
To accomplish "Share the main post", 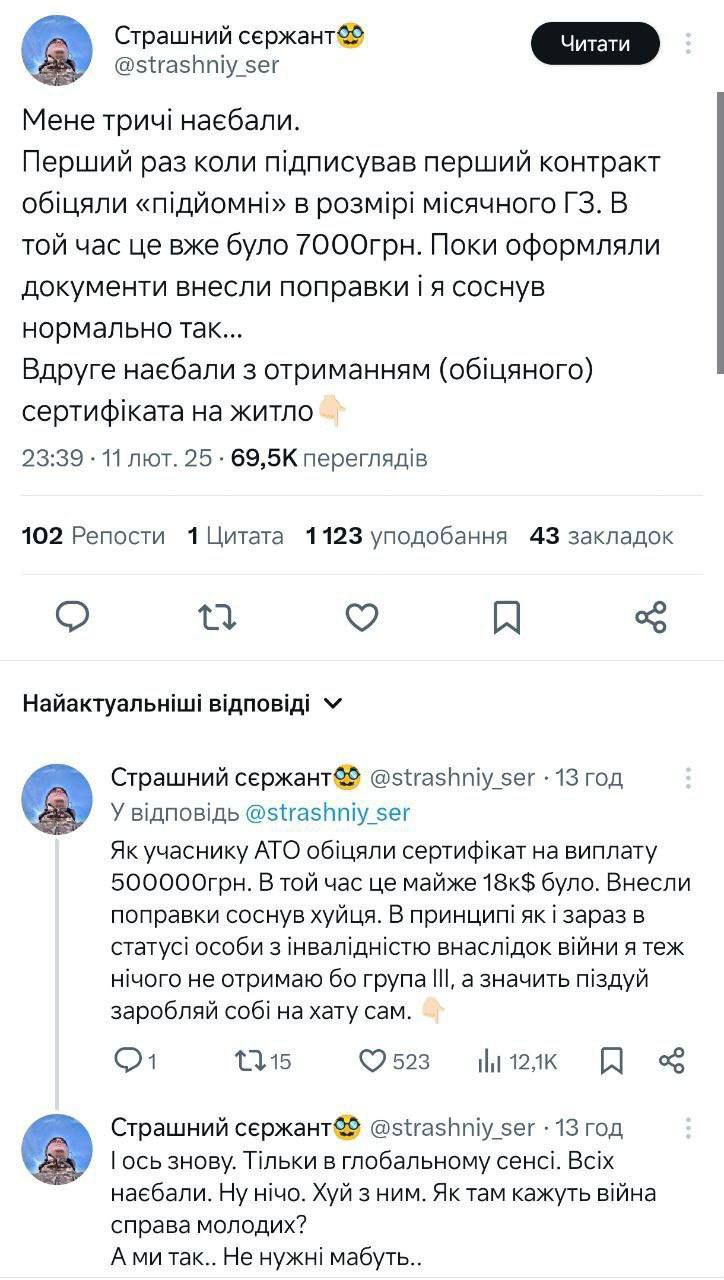I will 651,617.
